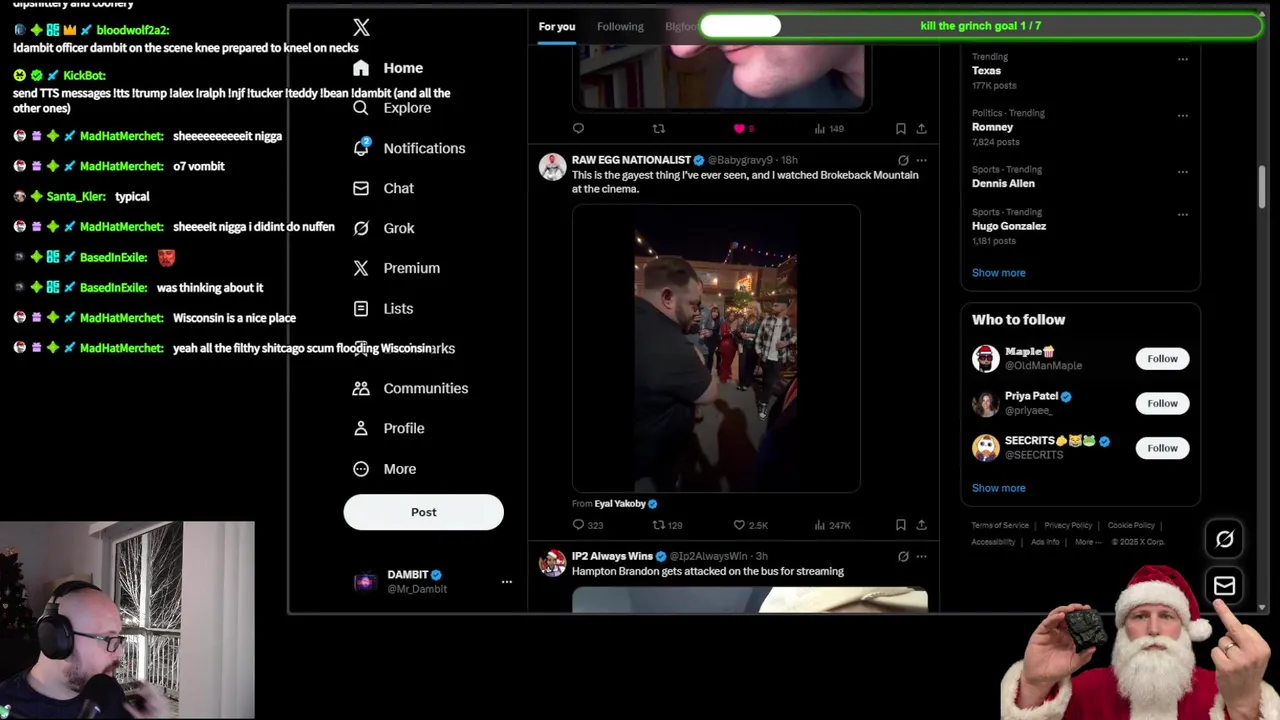Click Grok icon on RAW EGG NATIONALIST post
Viewport: 1280px width, 720px height.
pos(903,160)
